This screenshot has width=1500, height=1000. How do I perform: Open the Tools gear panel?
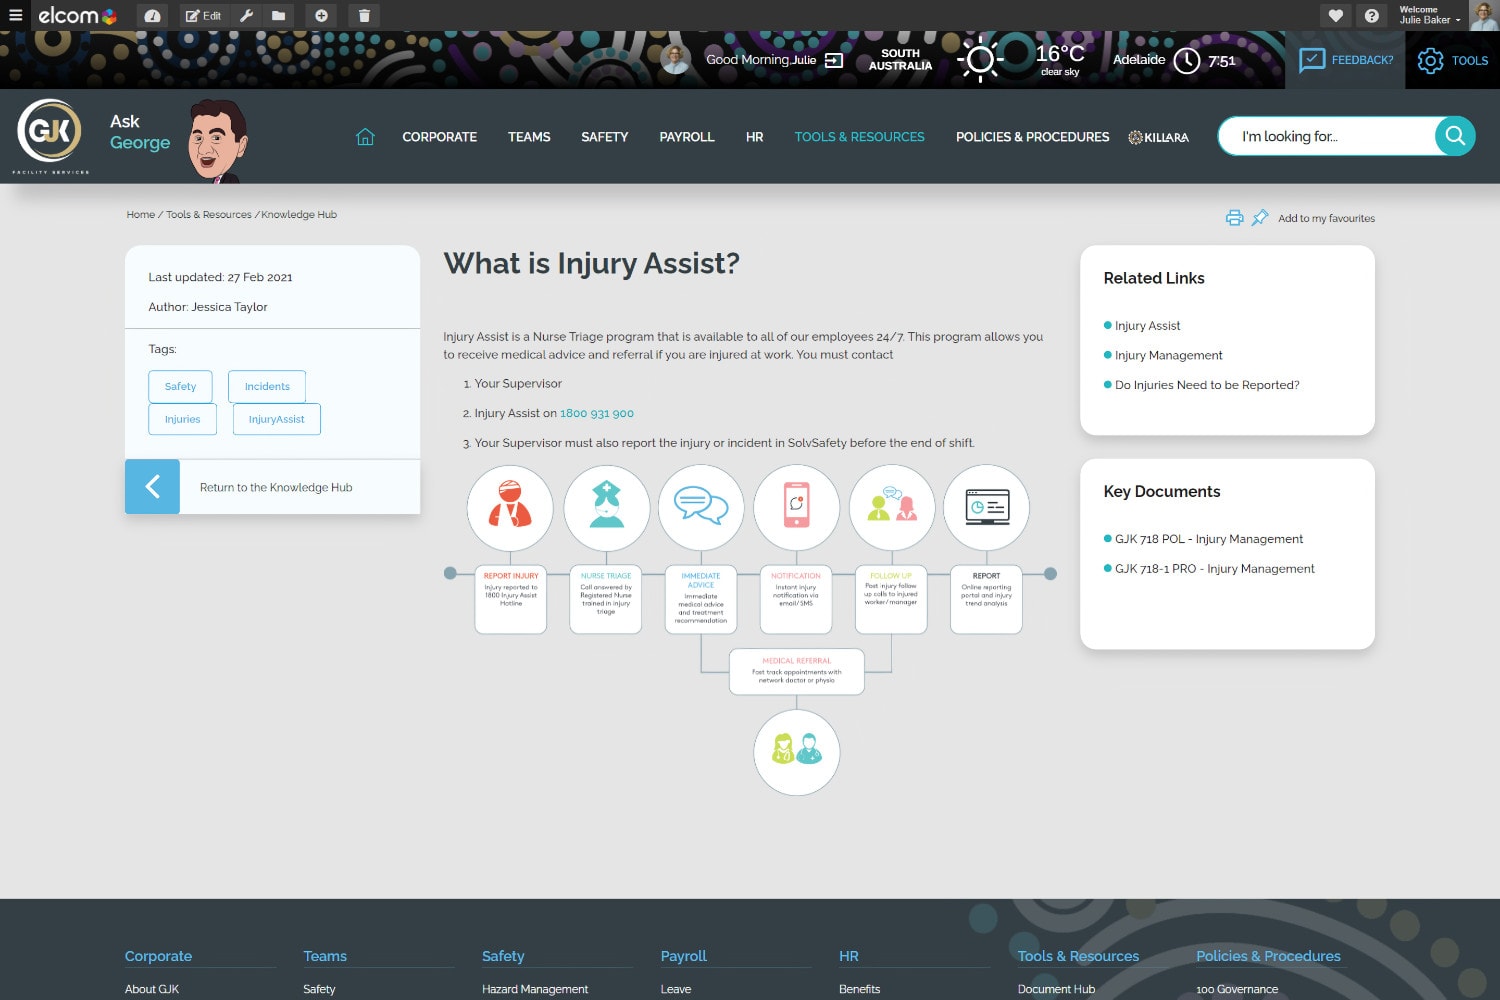(1453, 60)
